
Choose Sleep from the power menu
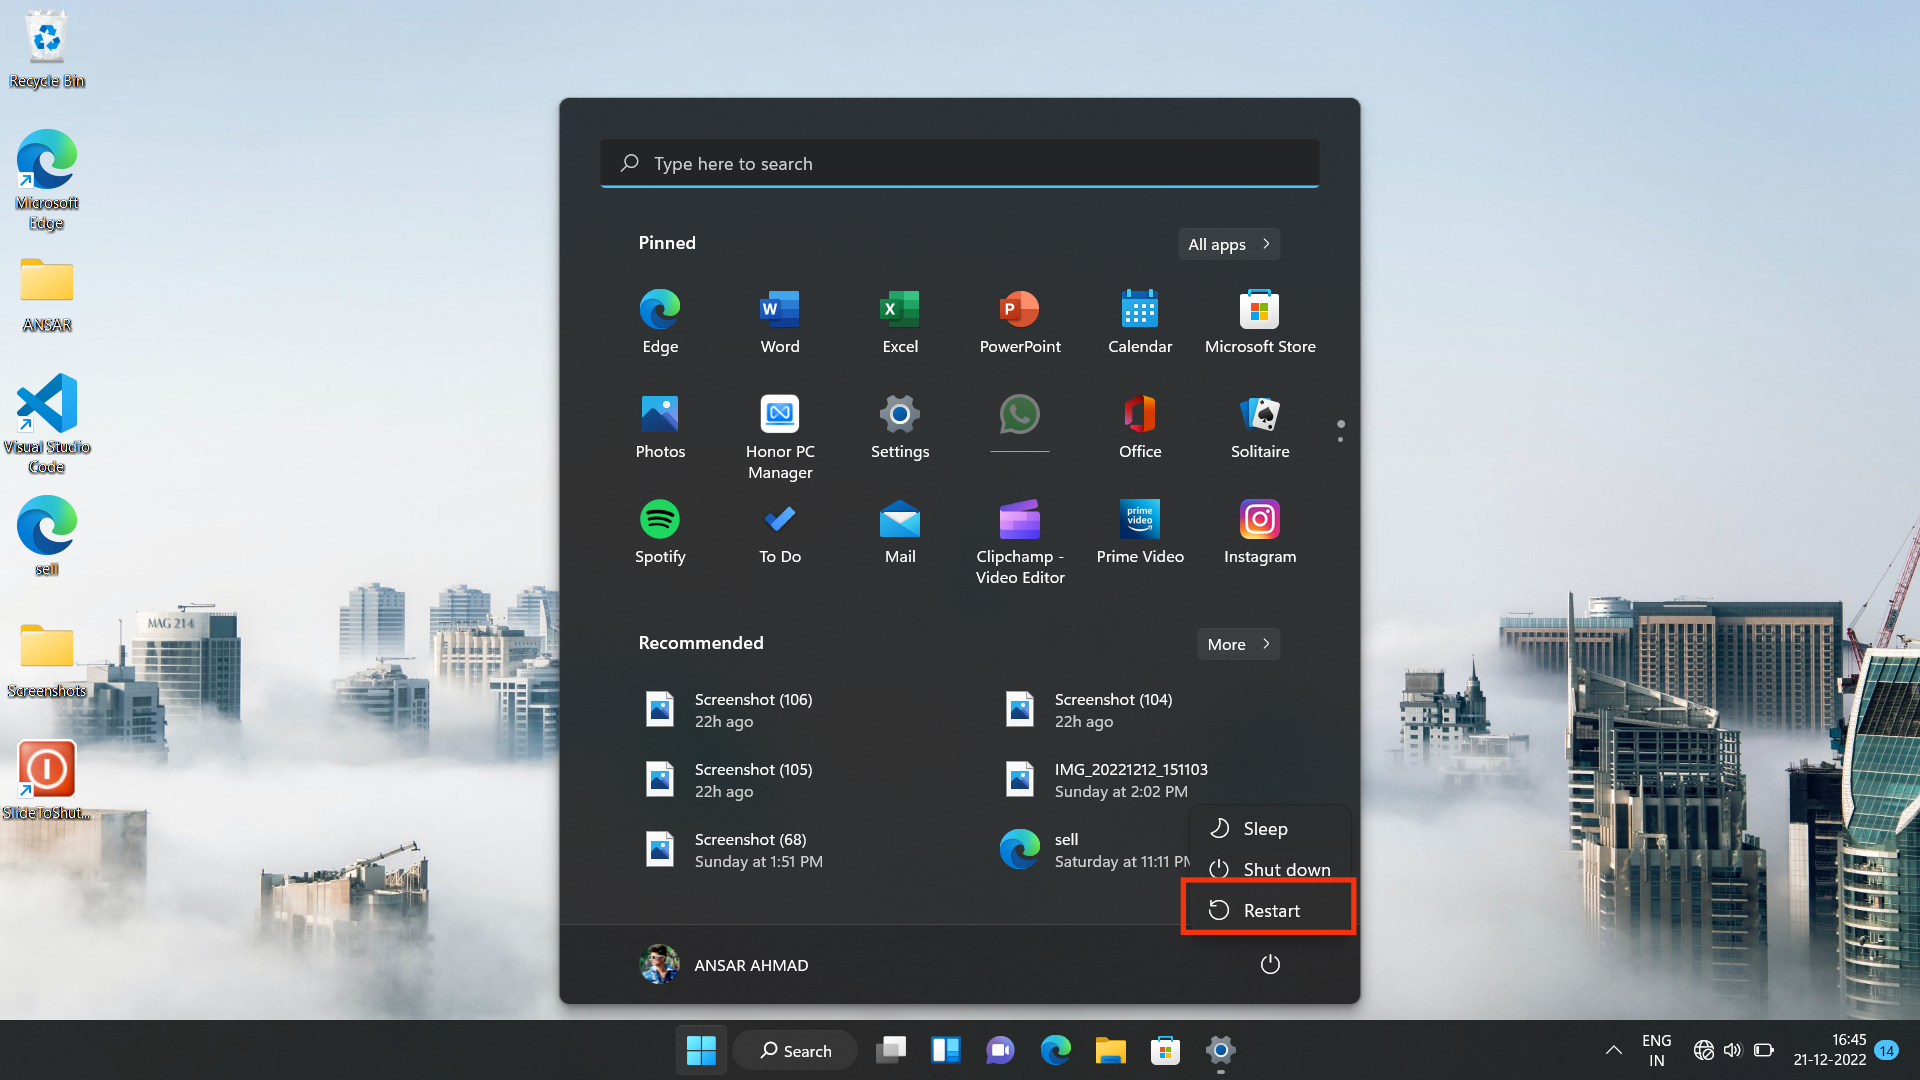(1265, 828)
